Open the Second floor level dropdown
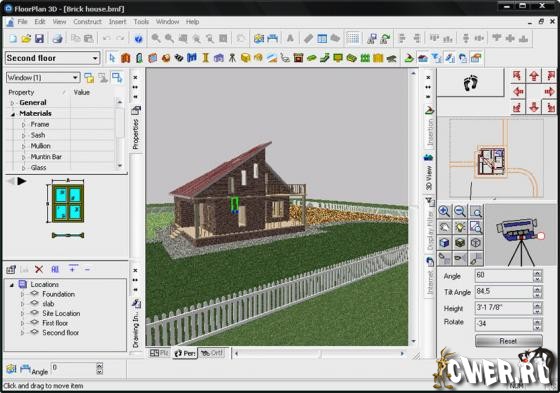The width and height of the screenshot is (560, 393). (x=52, y=58)
